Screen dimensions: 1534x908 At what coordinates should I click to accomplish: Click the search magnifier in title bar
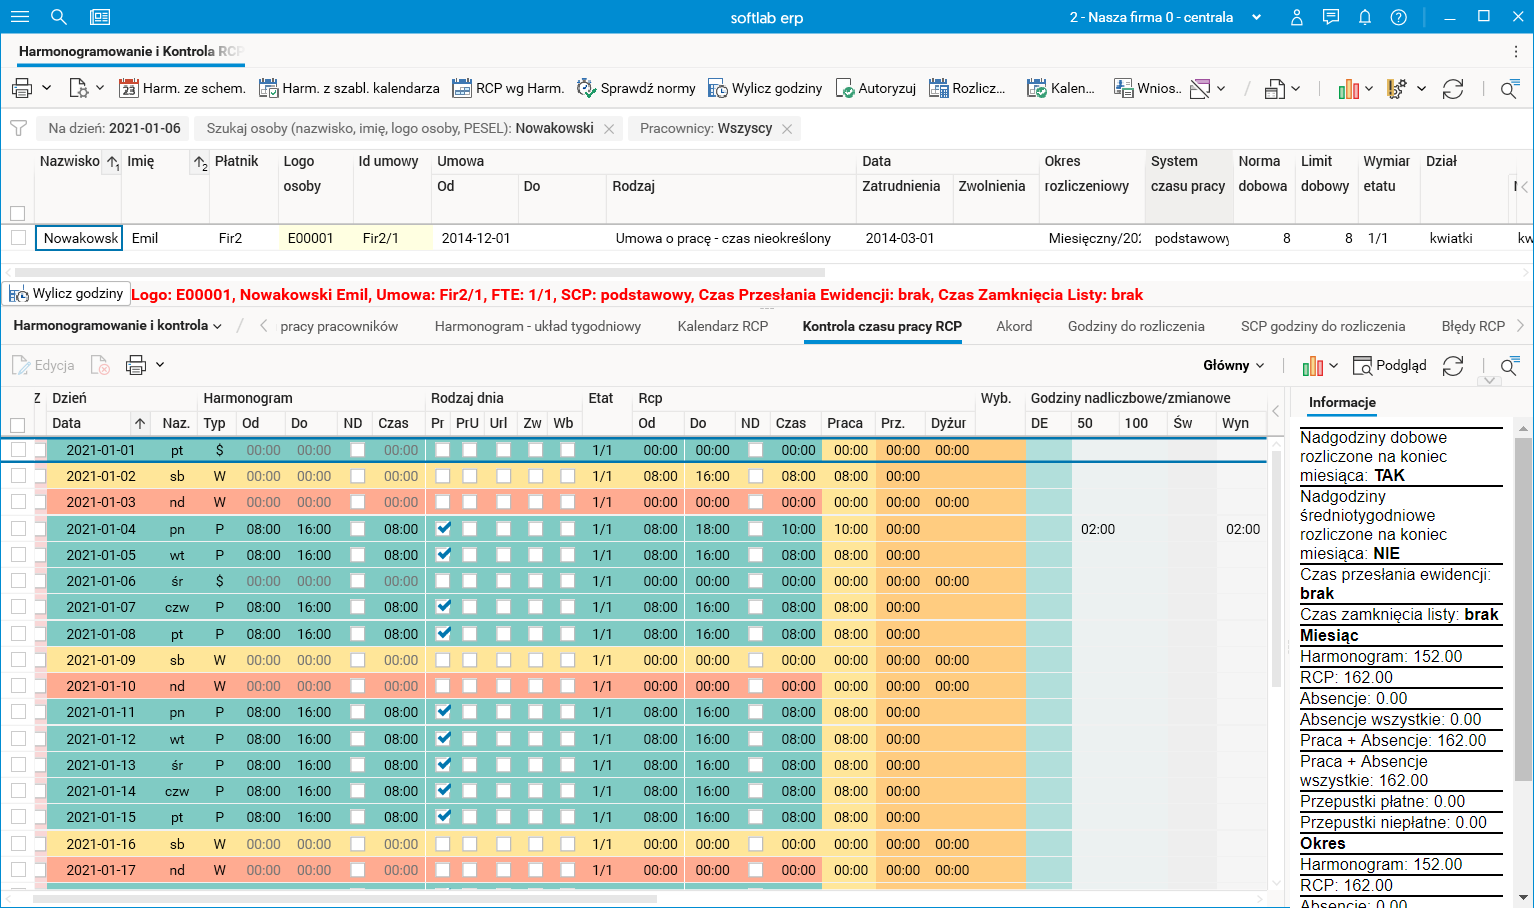[x=59, y=17]
